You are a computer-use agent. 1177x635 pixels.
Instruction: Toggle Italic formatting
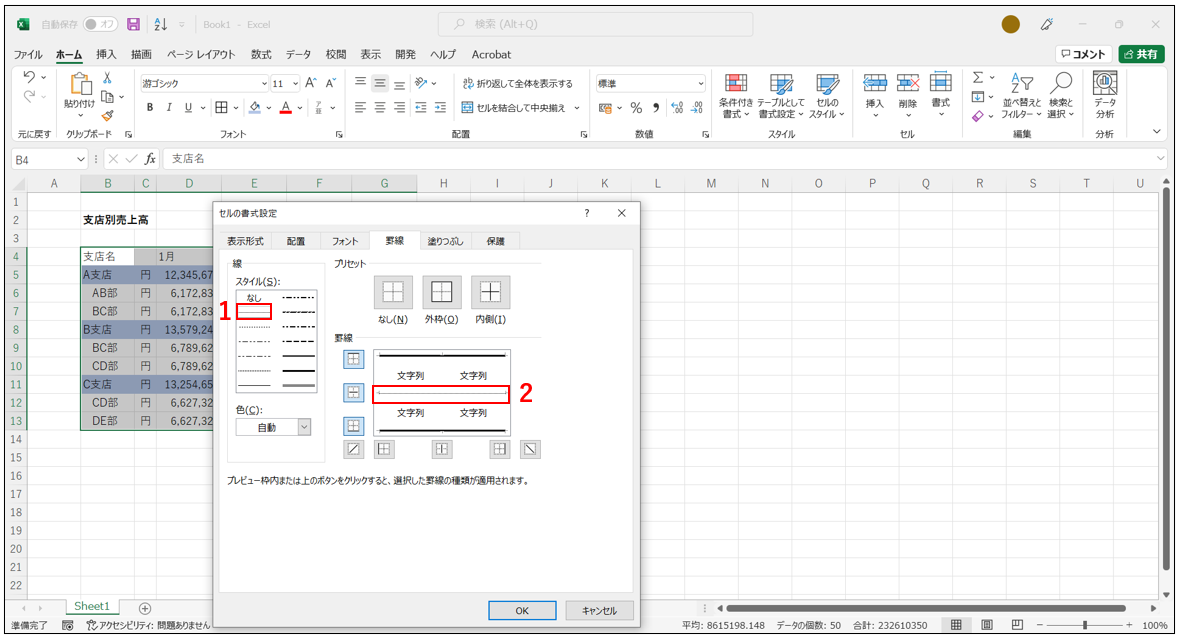(169, 107)
